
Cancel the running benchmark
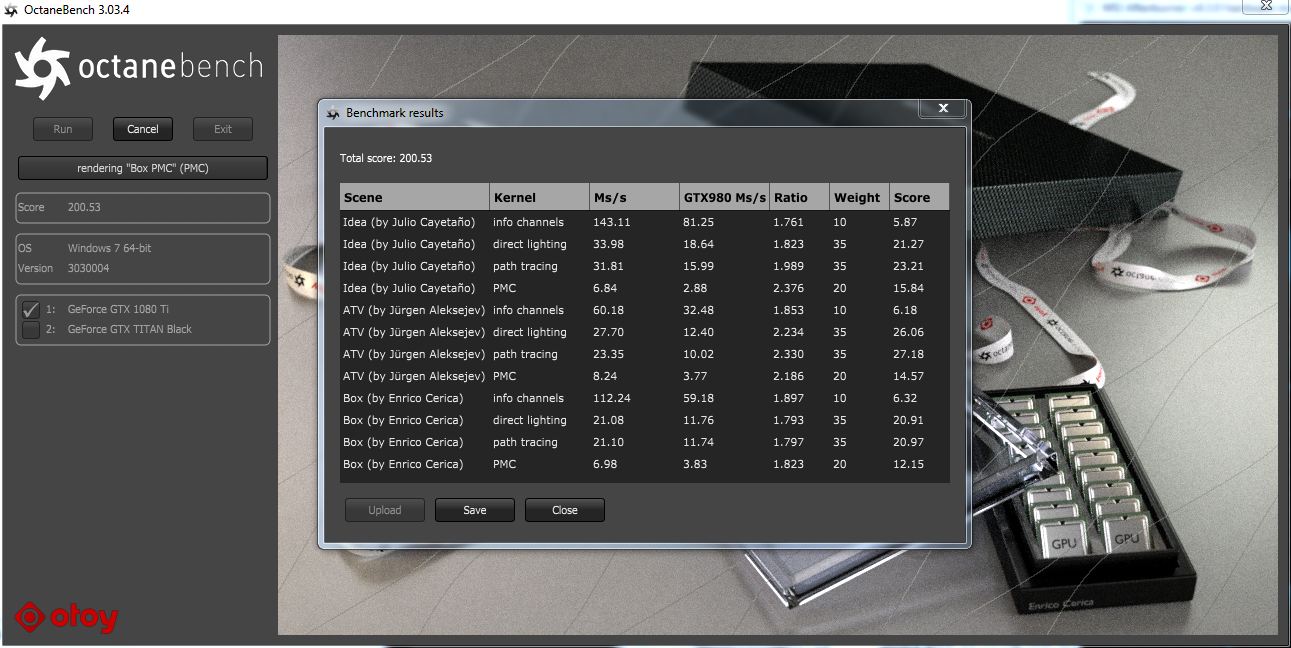(x=143, y=129)
